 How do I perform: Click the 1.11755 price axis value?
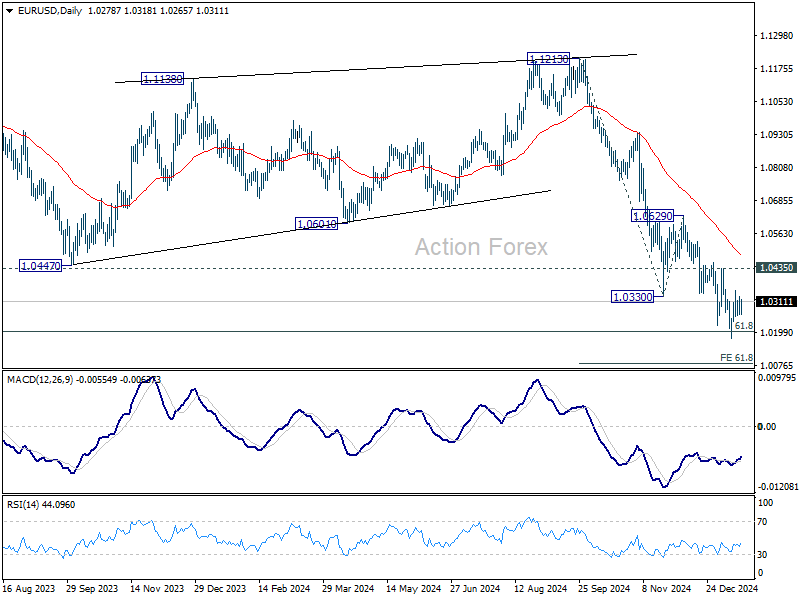pos(777,68)
